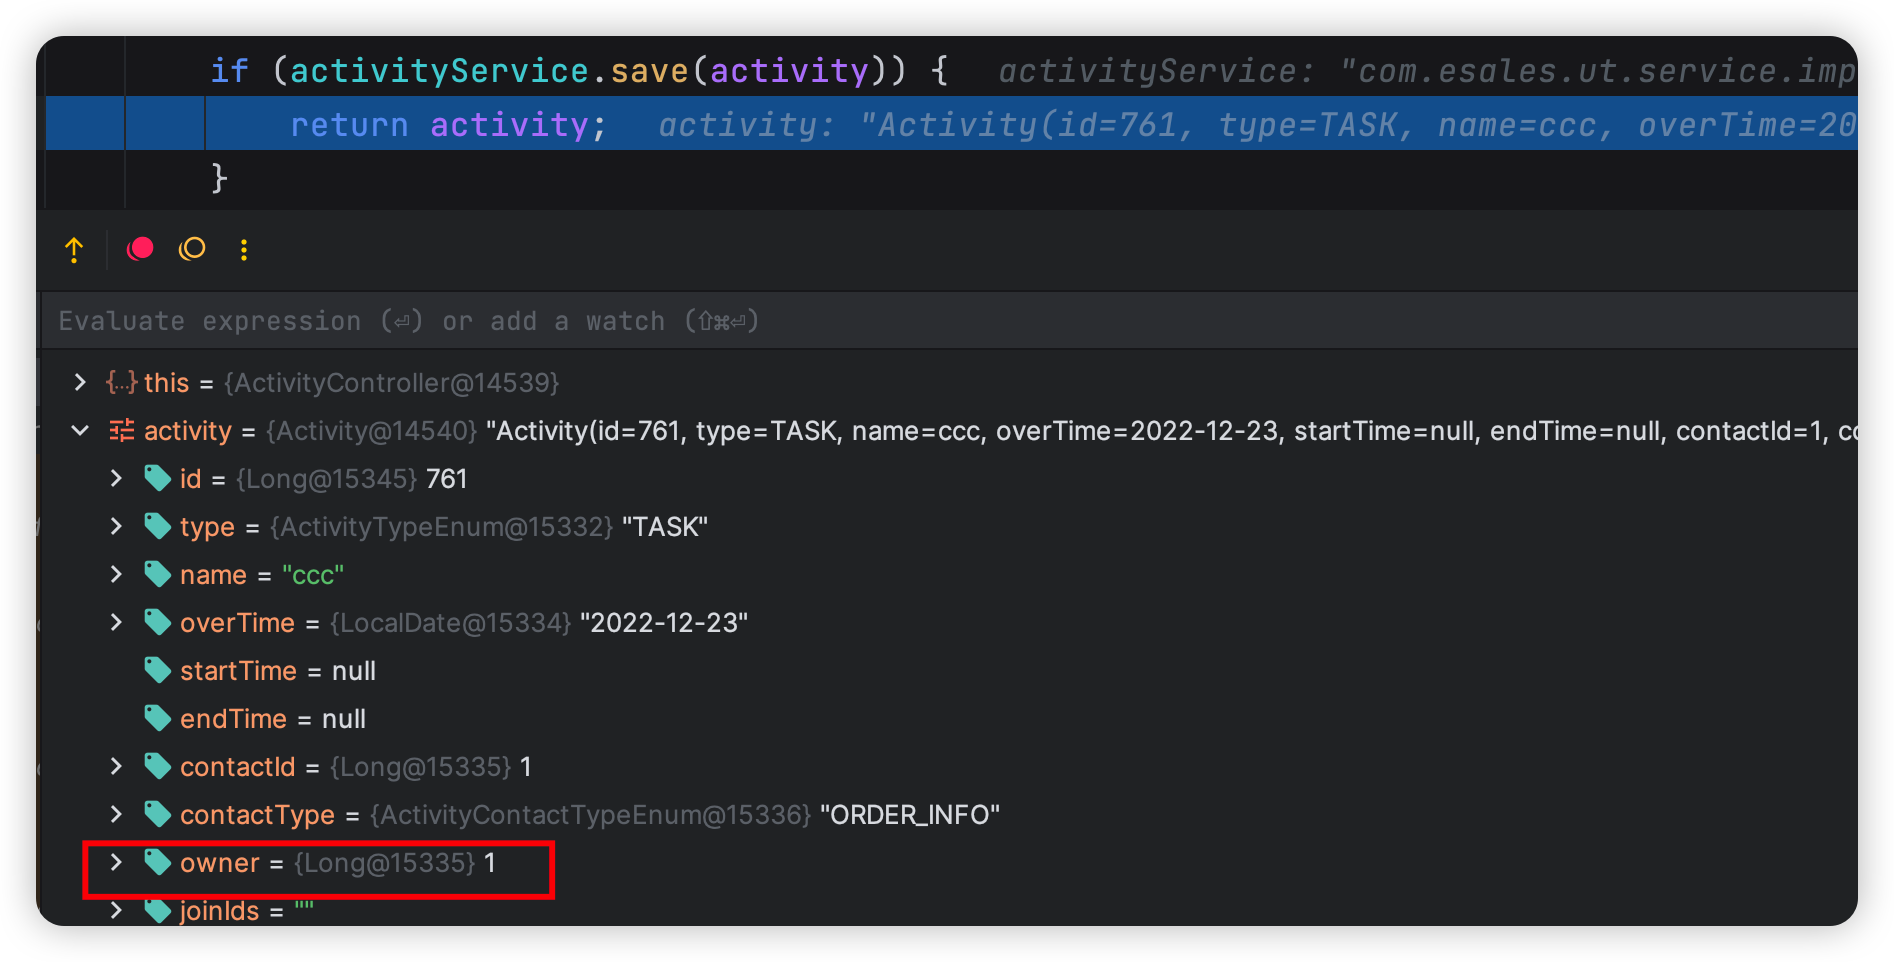The width and height of the screenshot is (1894, 962).
Task: Expand the owner field node
Action: 116,862
